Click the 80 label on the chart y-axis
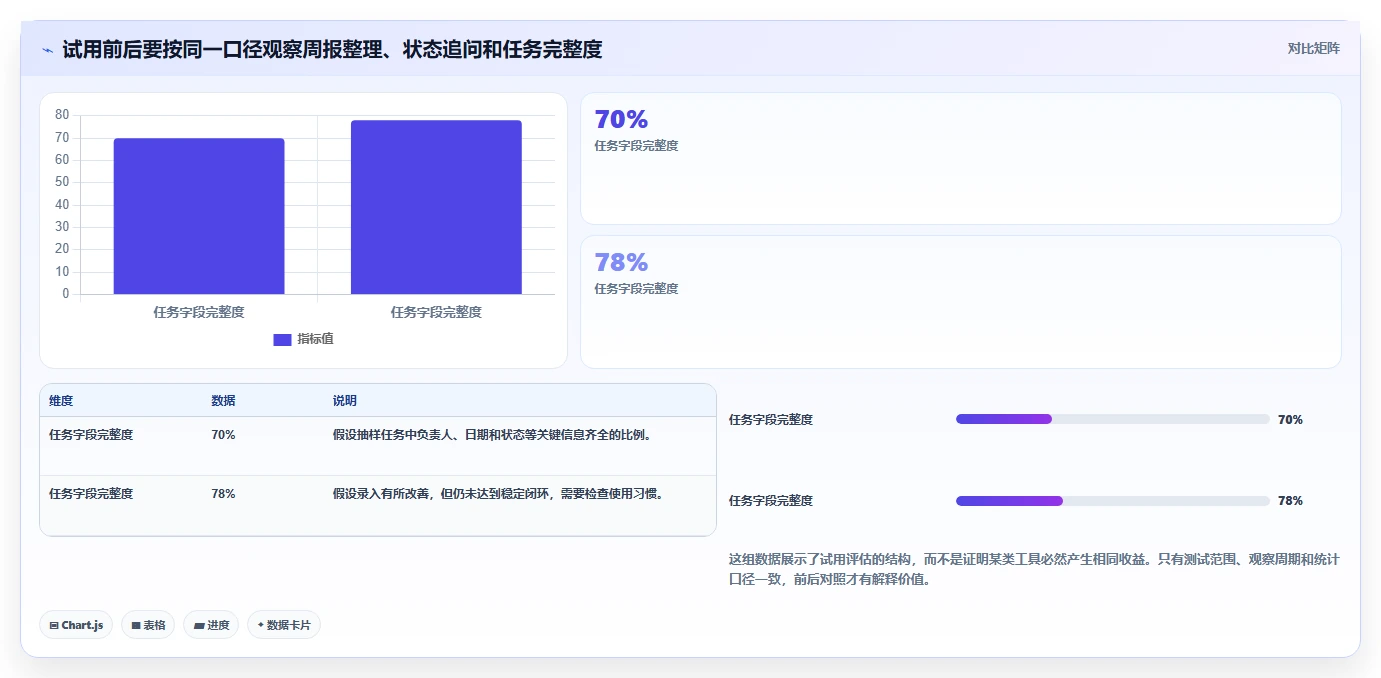The height and width of the screenshot is (678, 1381). [62, 115]
